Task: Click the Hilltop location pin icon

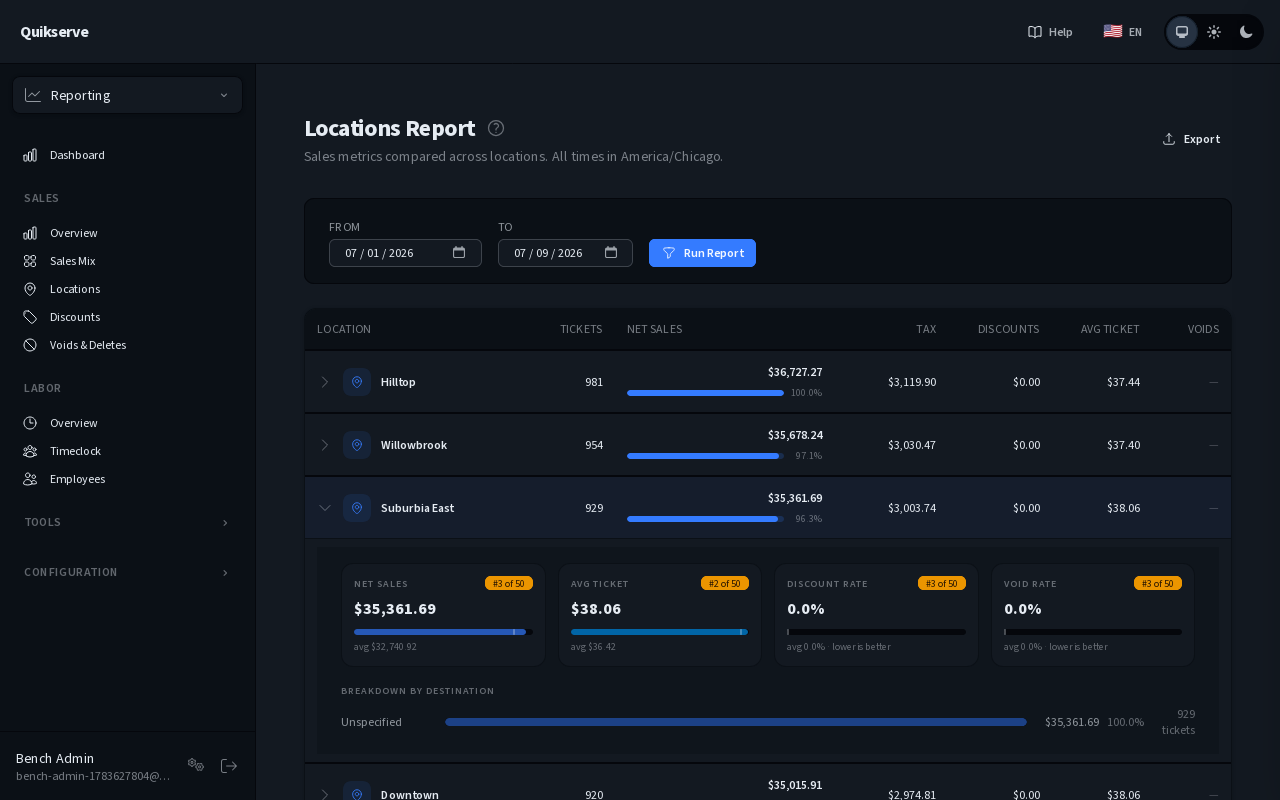Action: coord(357,382)
